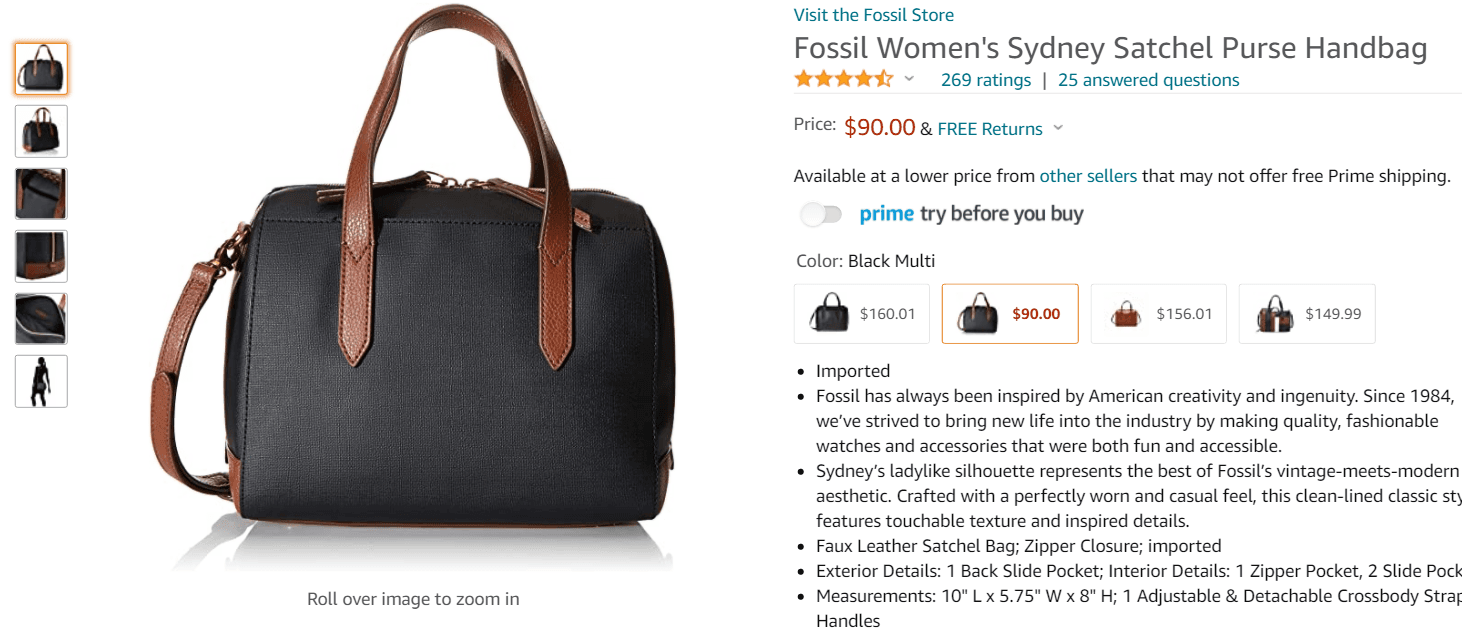1462x629 pixels.
Task: Visit the Fossil Store
Action: pos(874,14)
